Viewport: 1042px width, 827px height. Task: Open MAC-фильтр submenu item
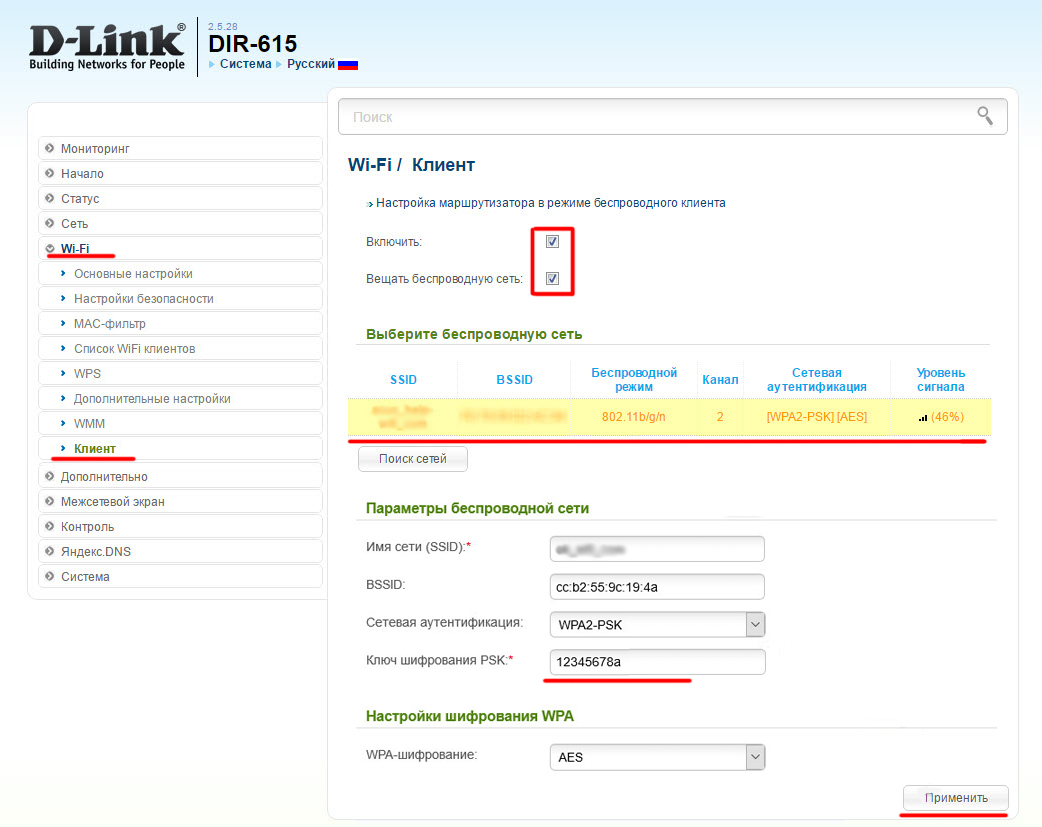(181, 324)
